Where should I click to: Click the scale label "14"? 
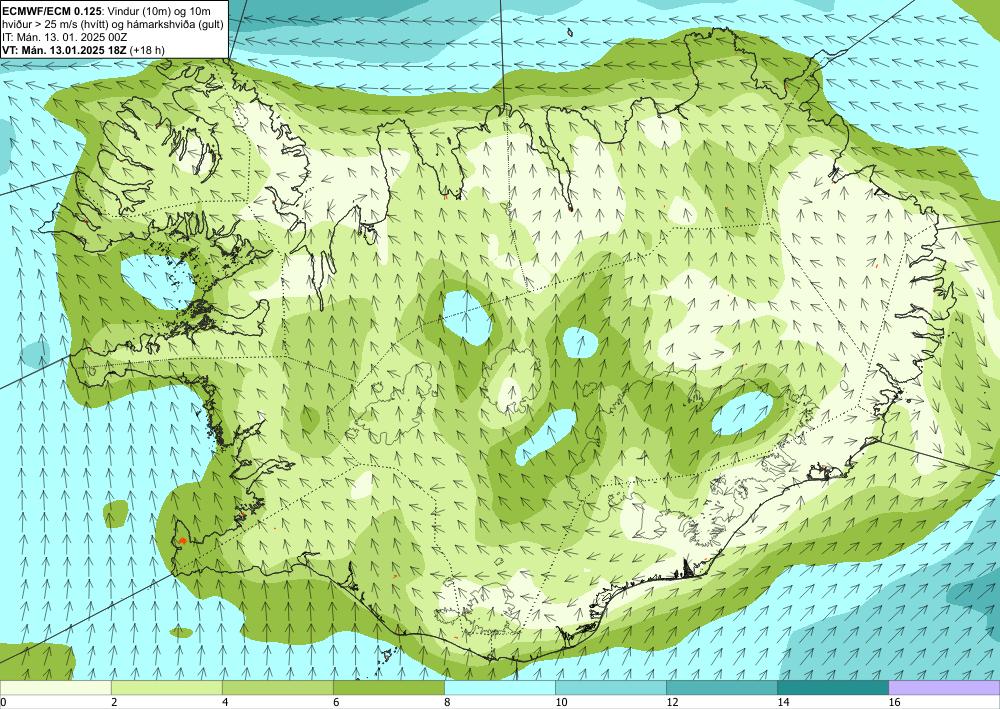[x=783, y=702]
